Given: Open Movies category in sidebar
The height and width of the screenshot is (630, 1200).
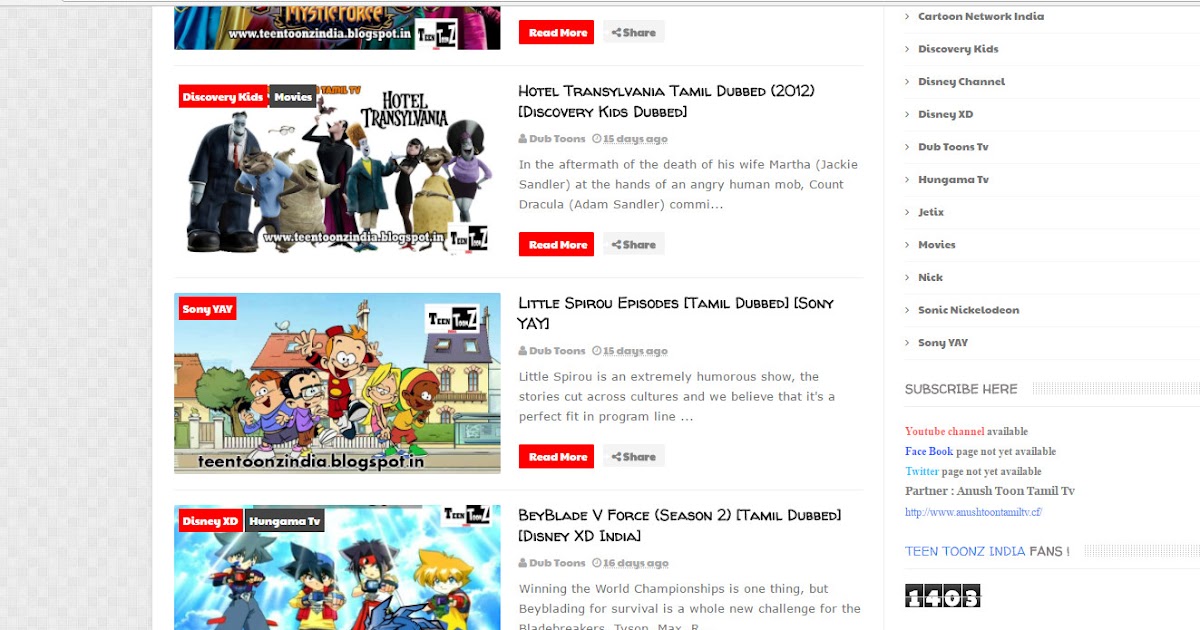Looking at the screenshot, I should coord(937,245).
